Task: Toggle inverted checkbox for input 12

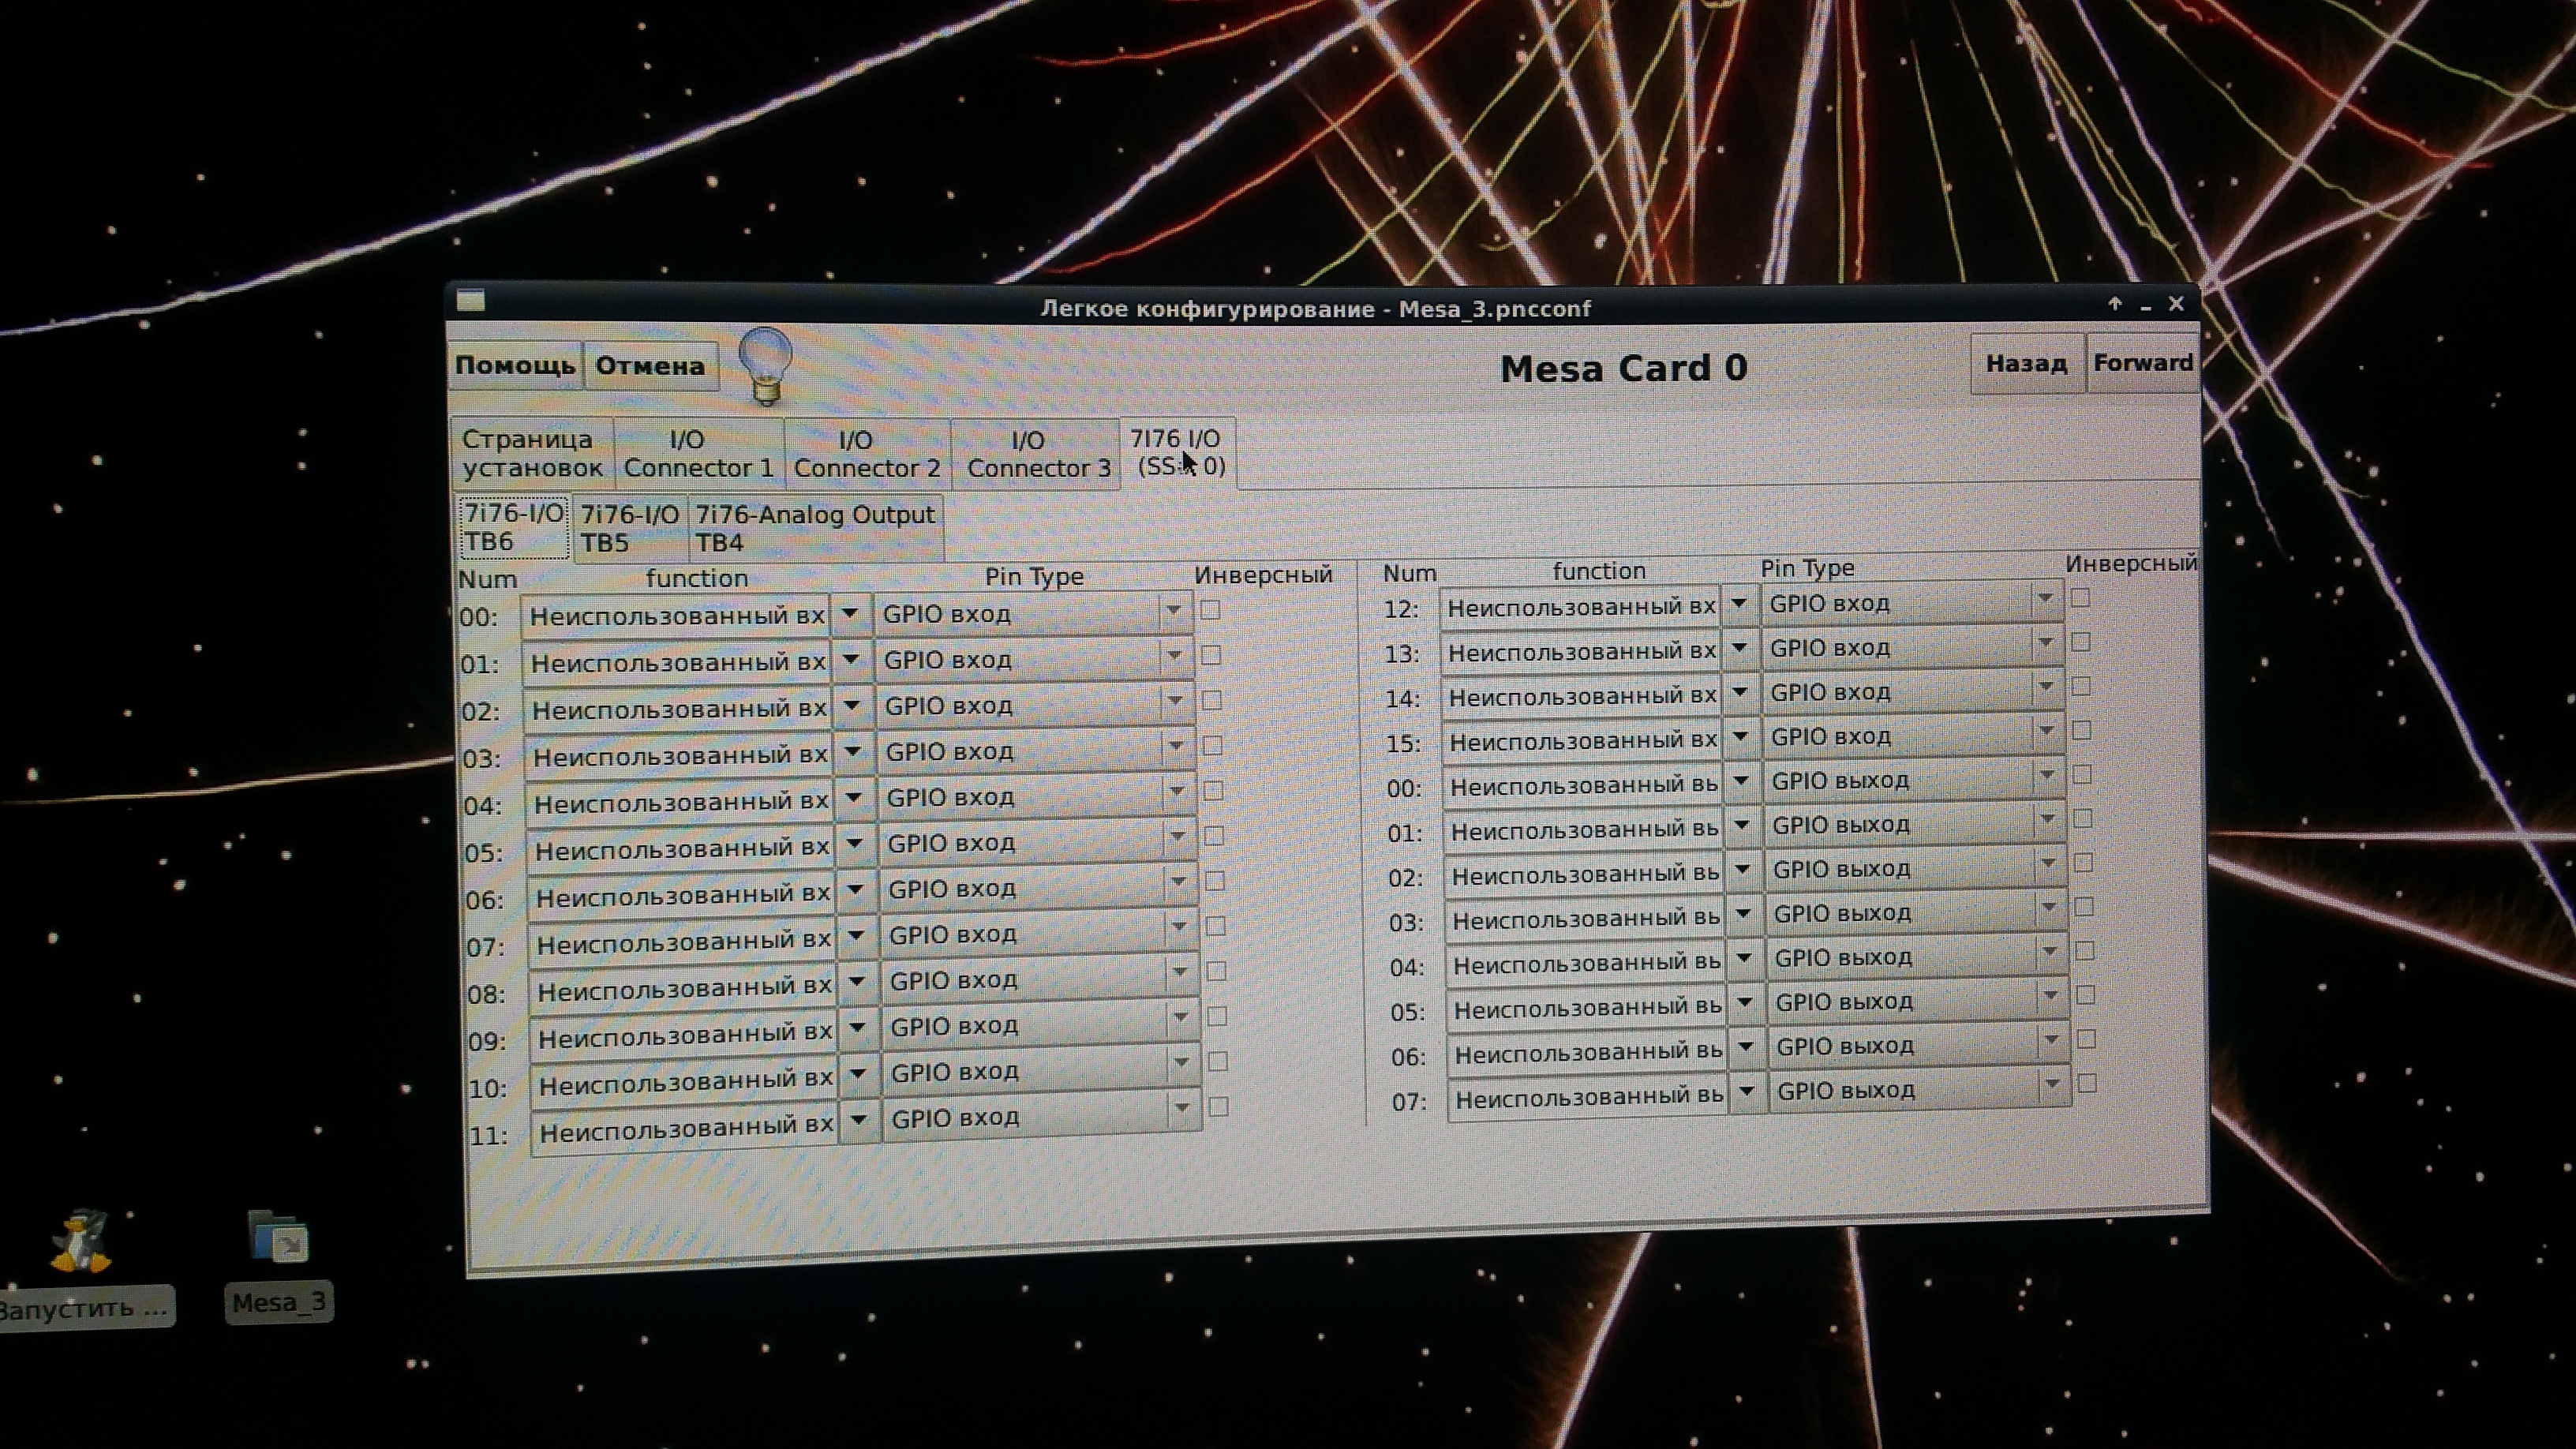Action: click(x=2081, y=598)
